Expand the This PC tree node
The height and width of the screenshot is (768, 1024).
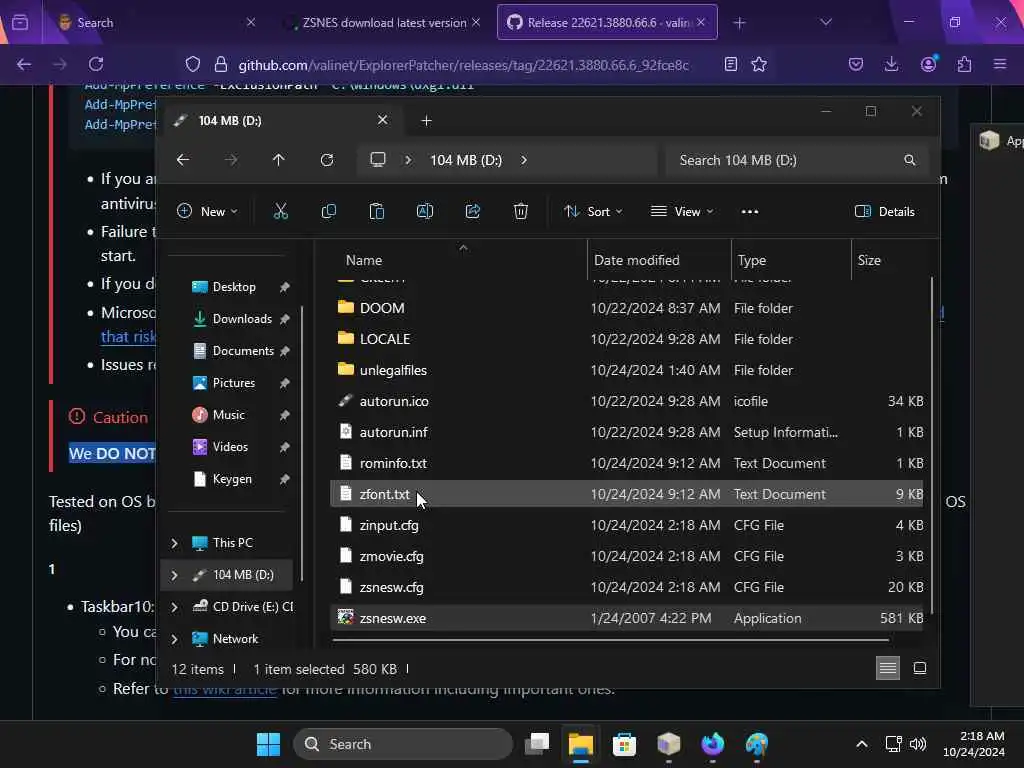click(174, 543)
